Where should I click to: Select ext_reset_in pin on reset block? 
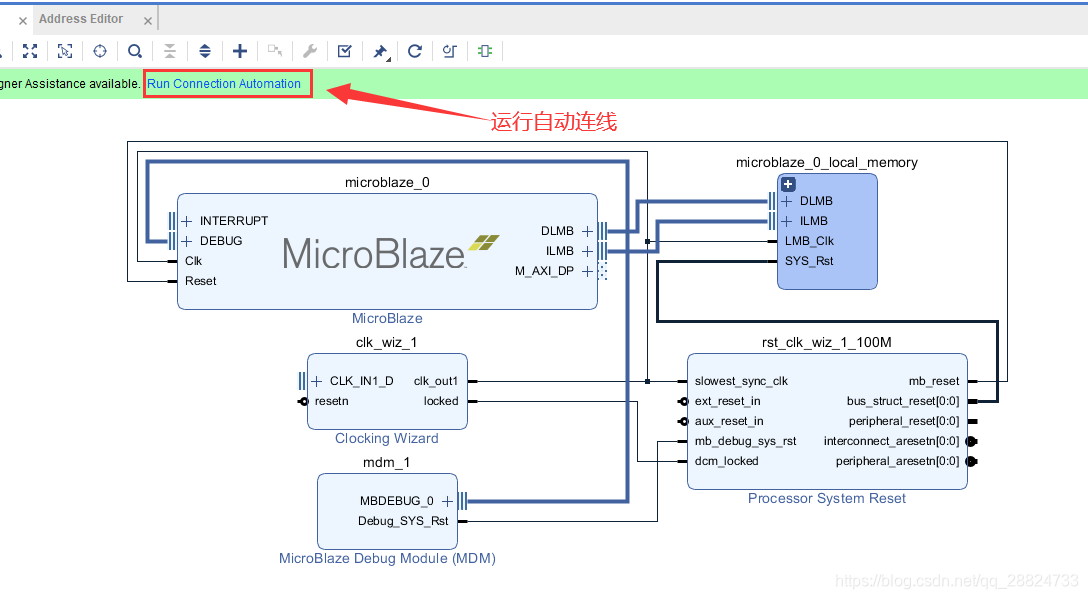(727, 401)
